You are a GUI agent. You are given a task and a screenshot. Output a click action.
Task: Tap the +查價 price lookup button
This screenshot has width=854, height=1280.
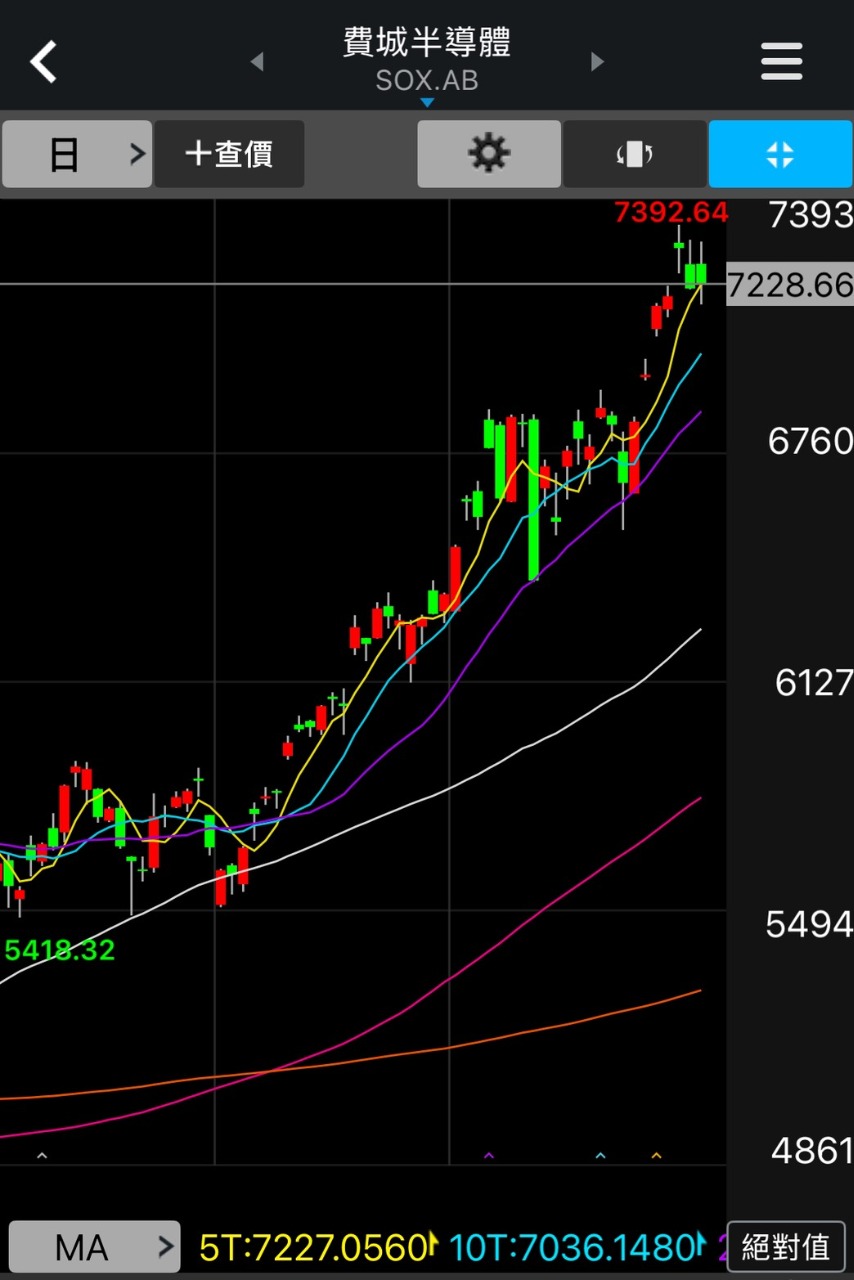(229, 154)
